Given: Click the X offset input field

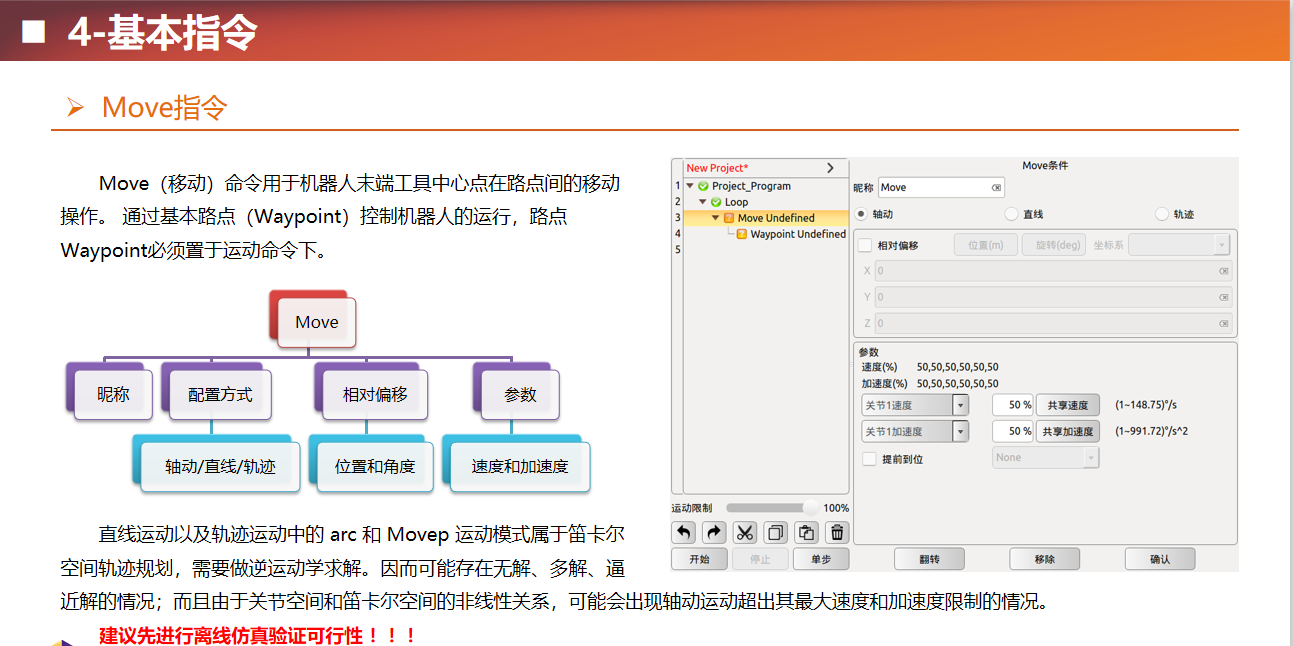Looking at the screenshot, I should tap(1054, 271).
